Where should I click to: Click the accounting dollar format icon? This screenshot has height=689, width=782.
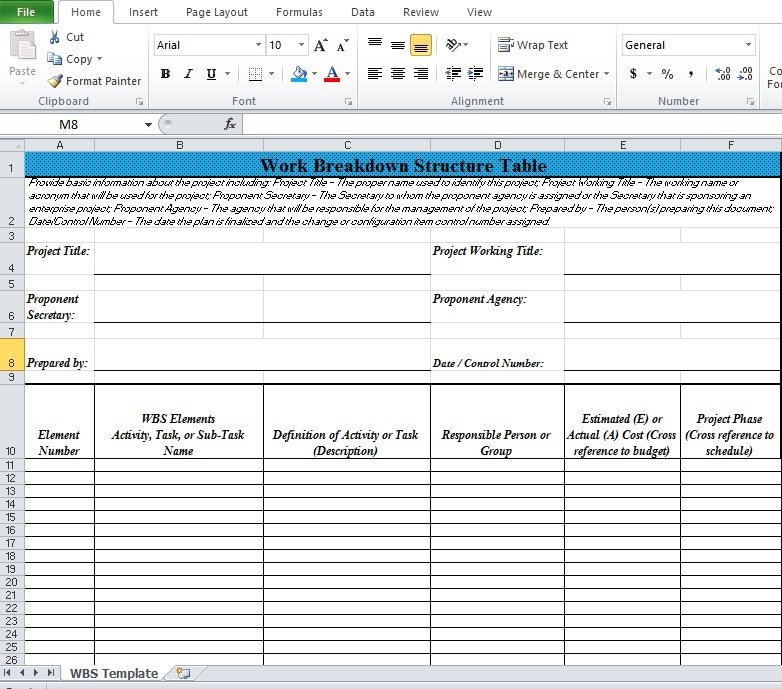click(633, 74)
